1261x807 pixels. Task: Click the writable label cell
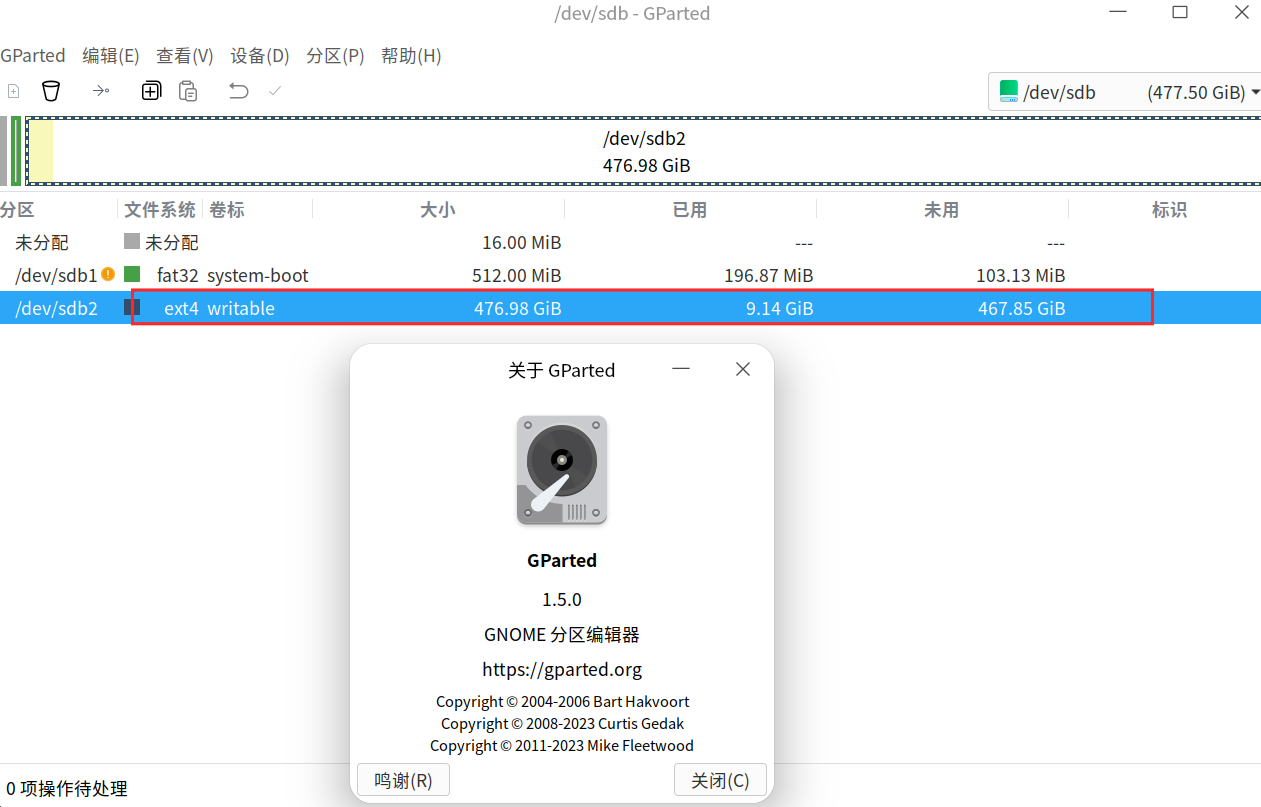241,308
